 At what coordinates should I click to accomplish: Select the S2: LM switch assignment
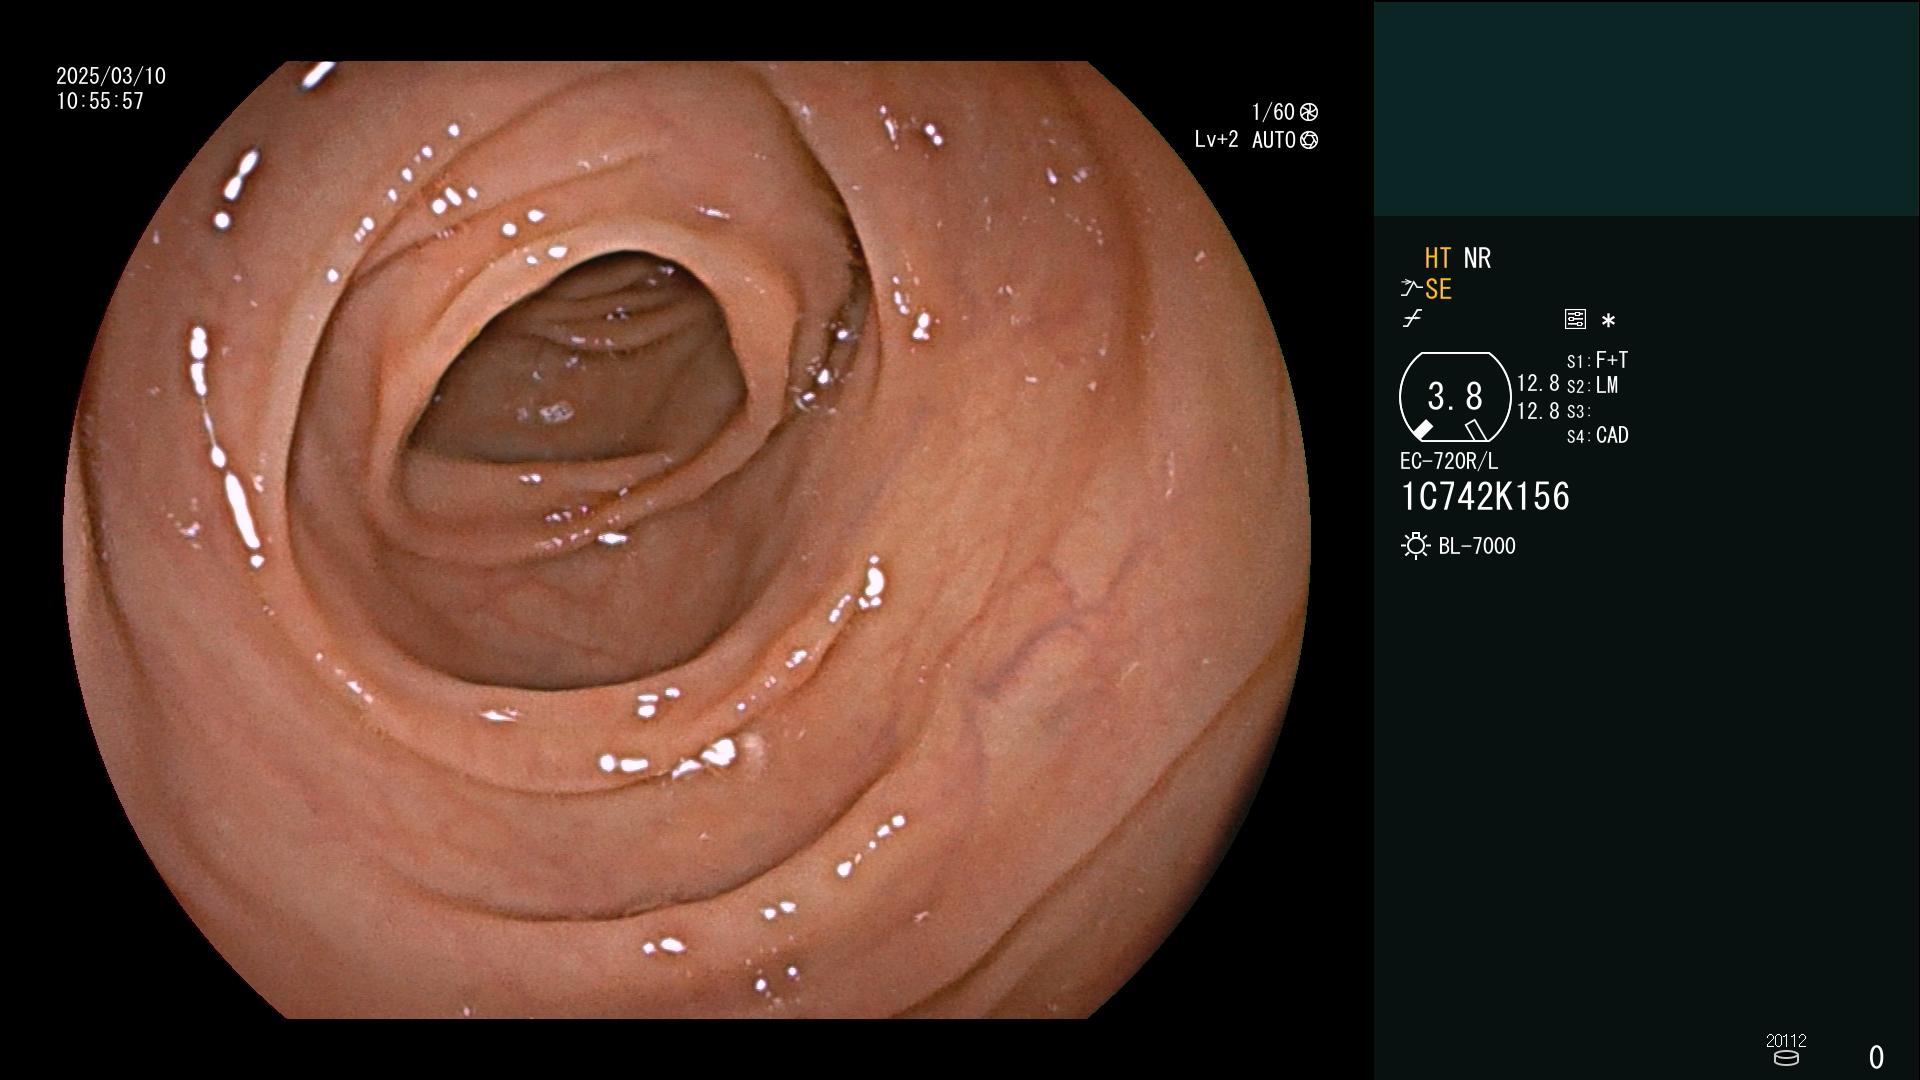click(x=1592, y=385)
